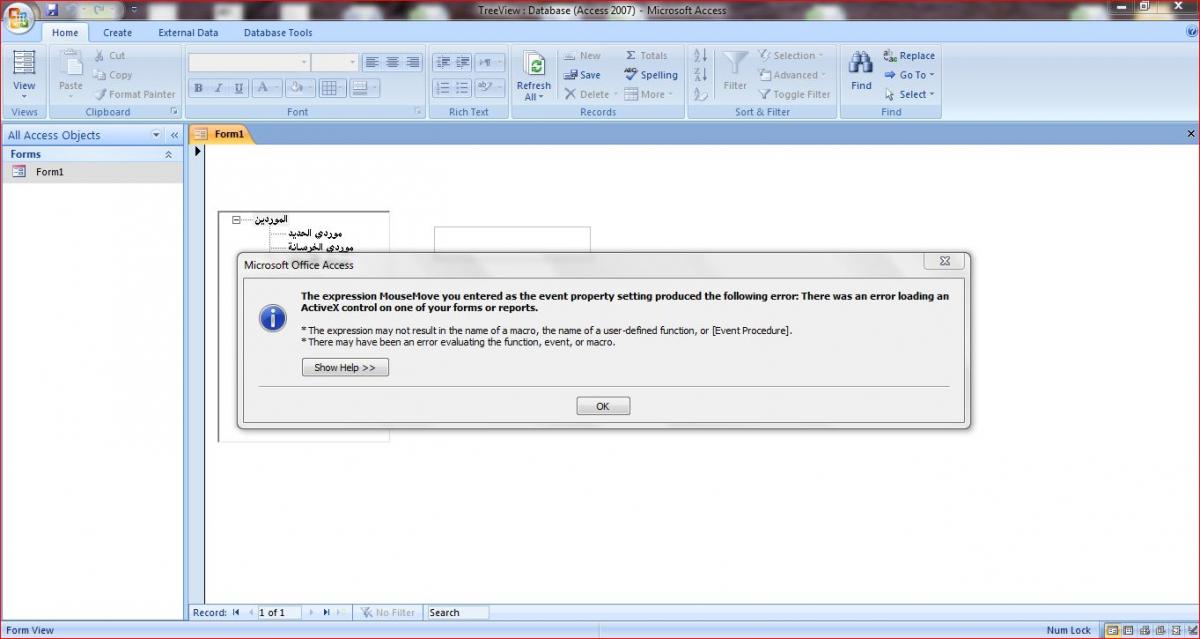
Task: Click the Numbering list icon in Rich Text
Action: [x=443, y=88]
